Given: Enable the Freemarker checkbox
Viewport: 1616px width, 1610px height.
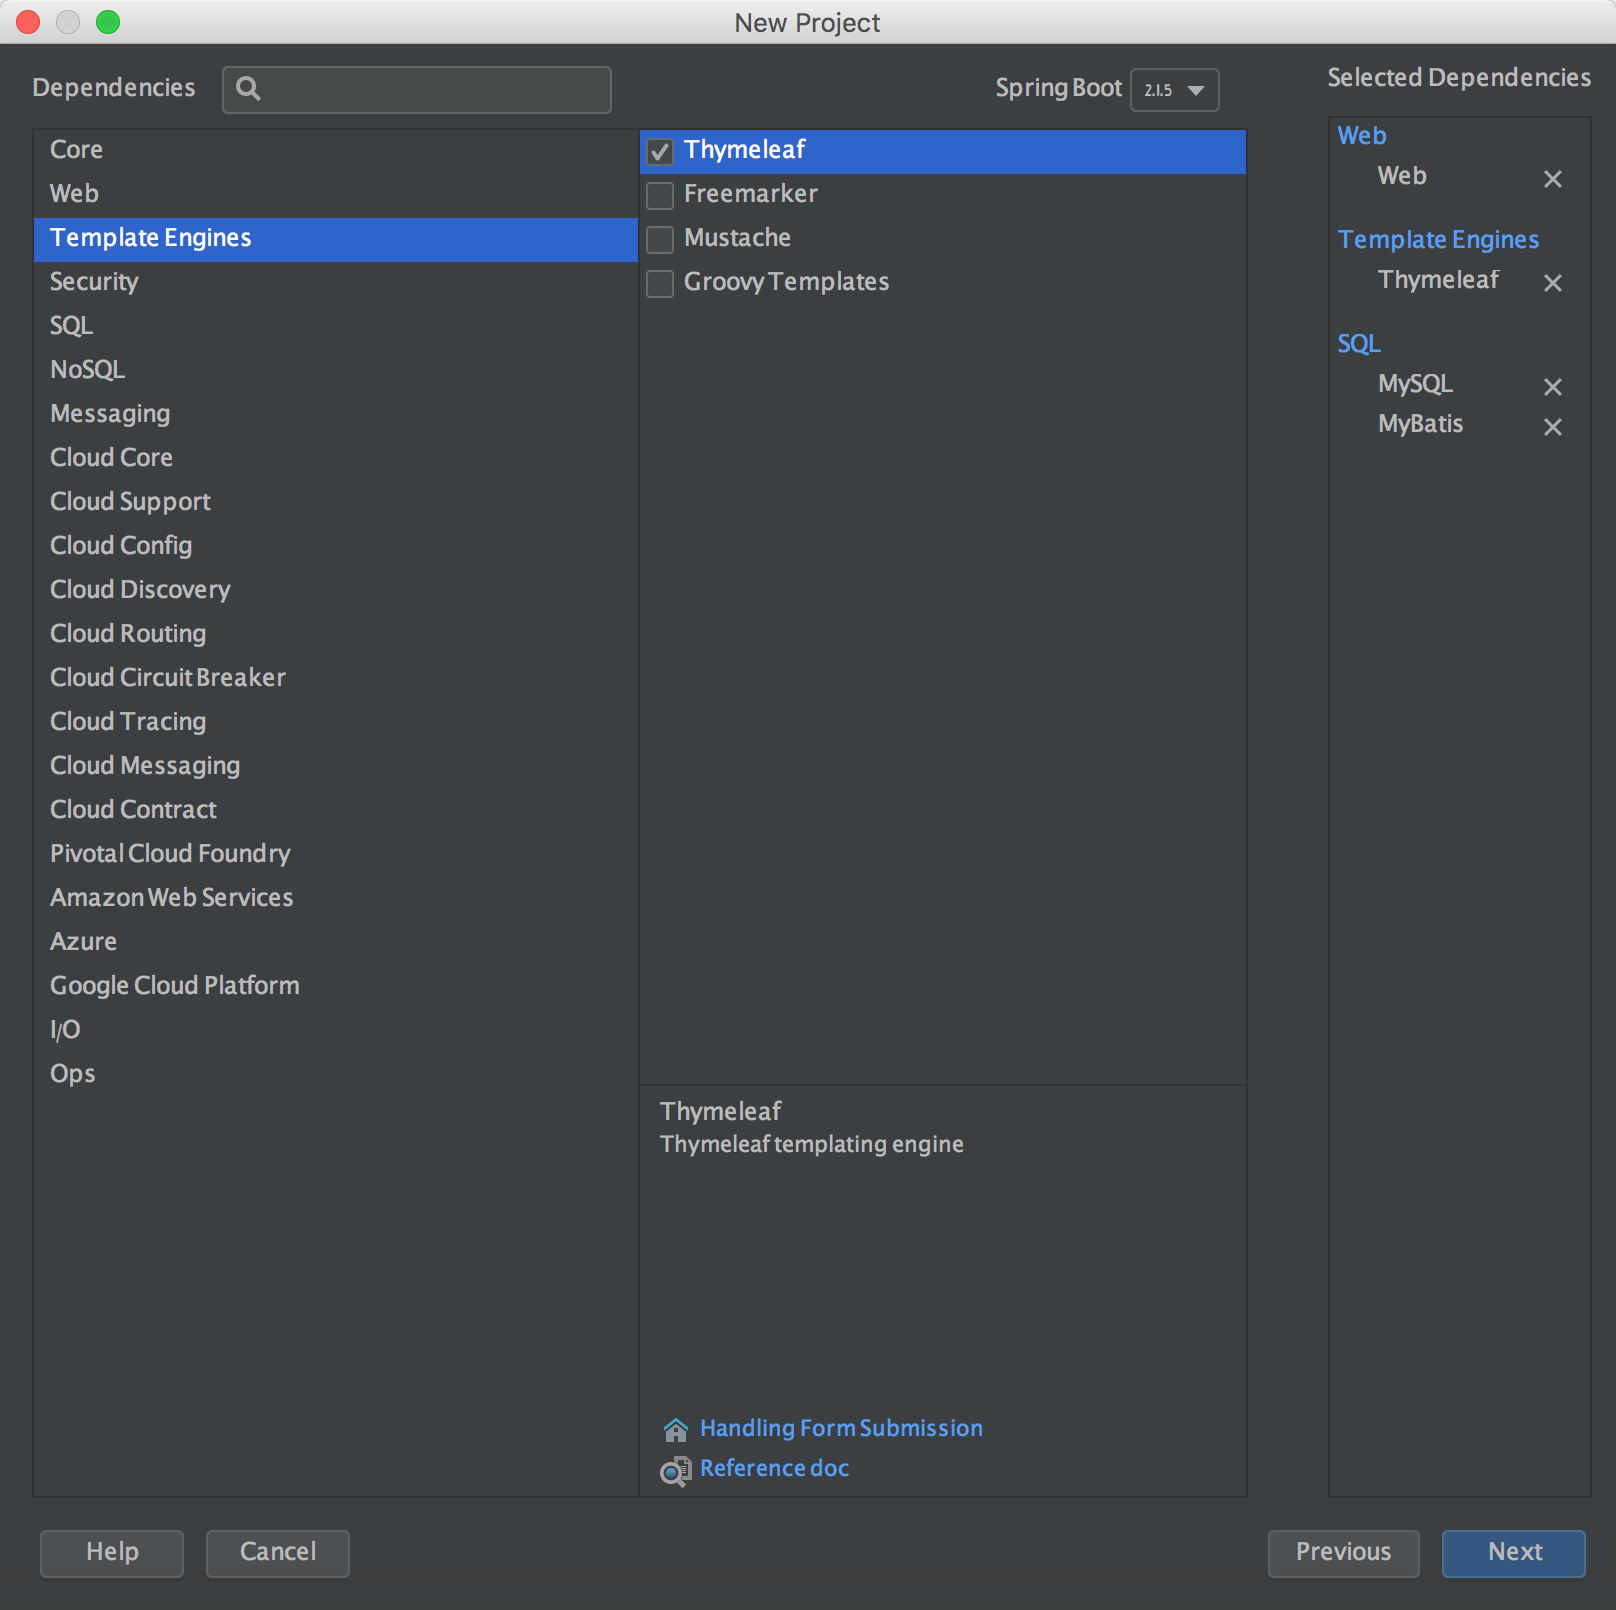Looking at the screenshot, I should pyautogui.click(x=660, y=196).
